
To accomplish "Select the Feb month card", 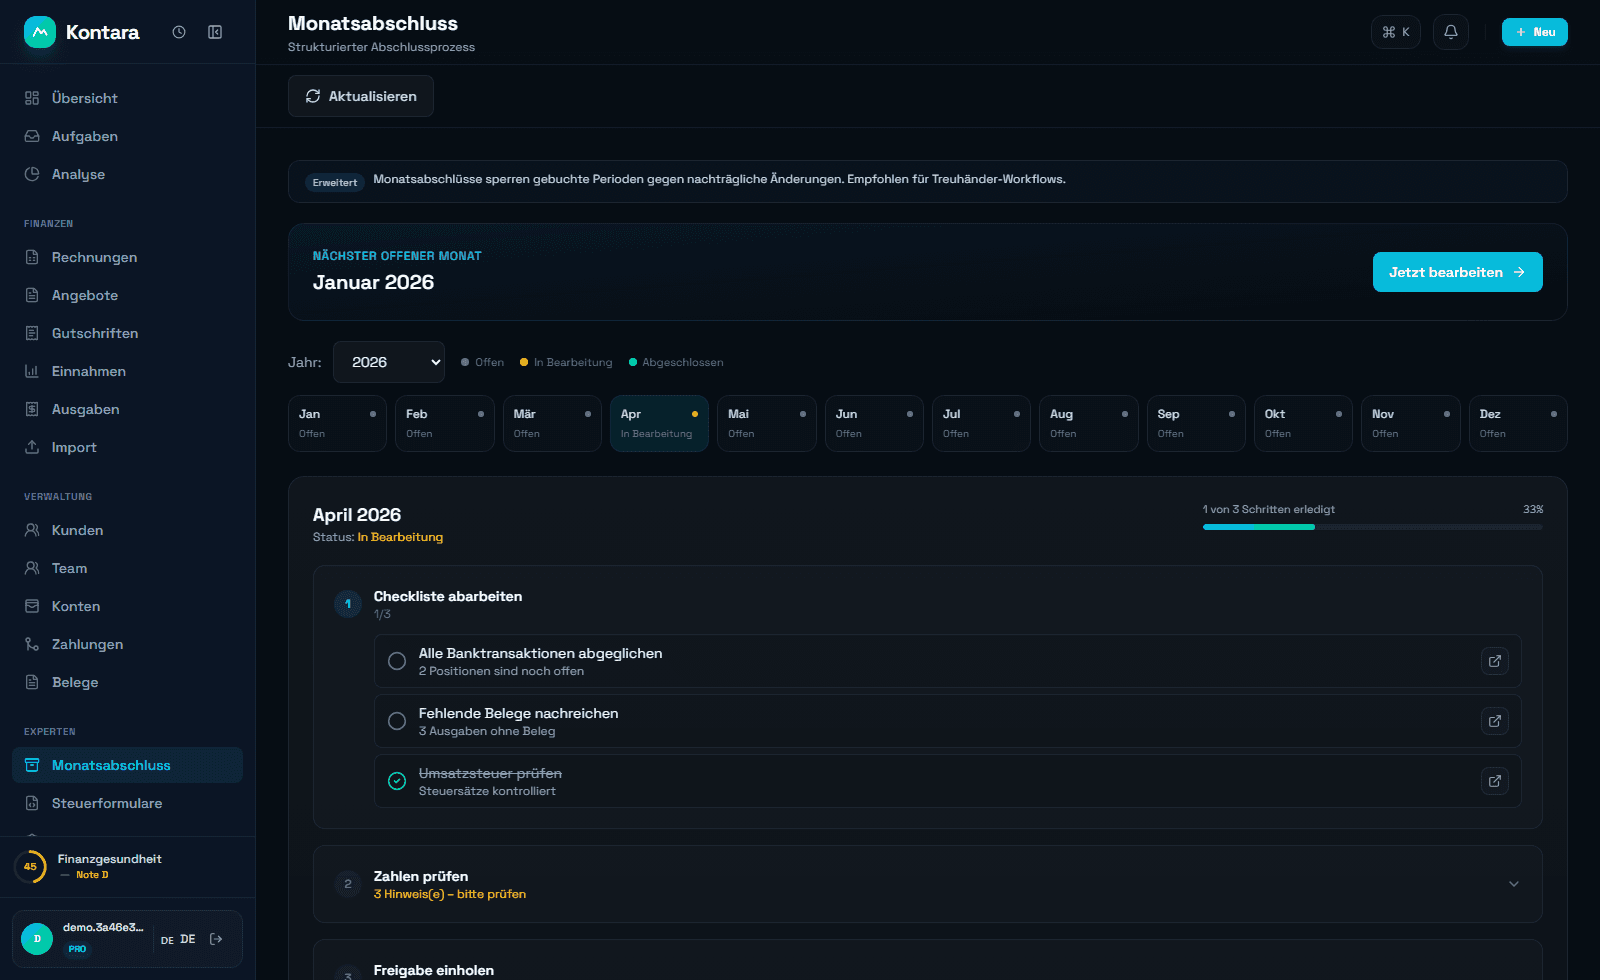I will pos(445,423).
